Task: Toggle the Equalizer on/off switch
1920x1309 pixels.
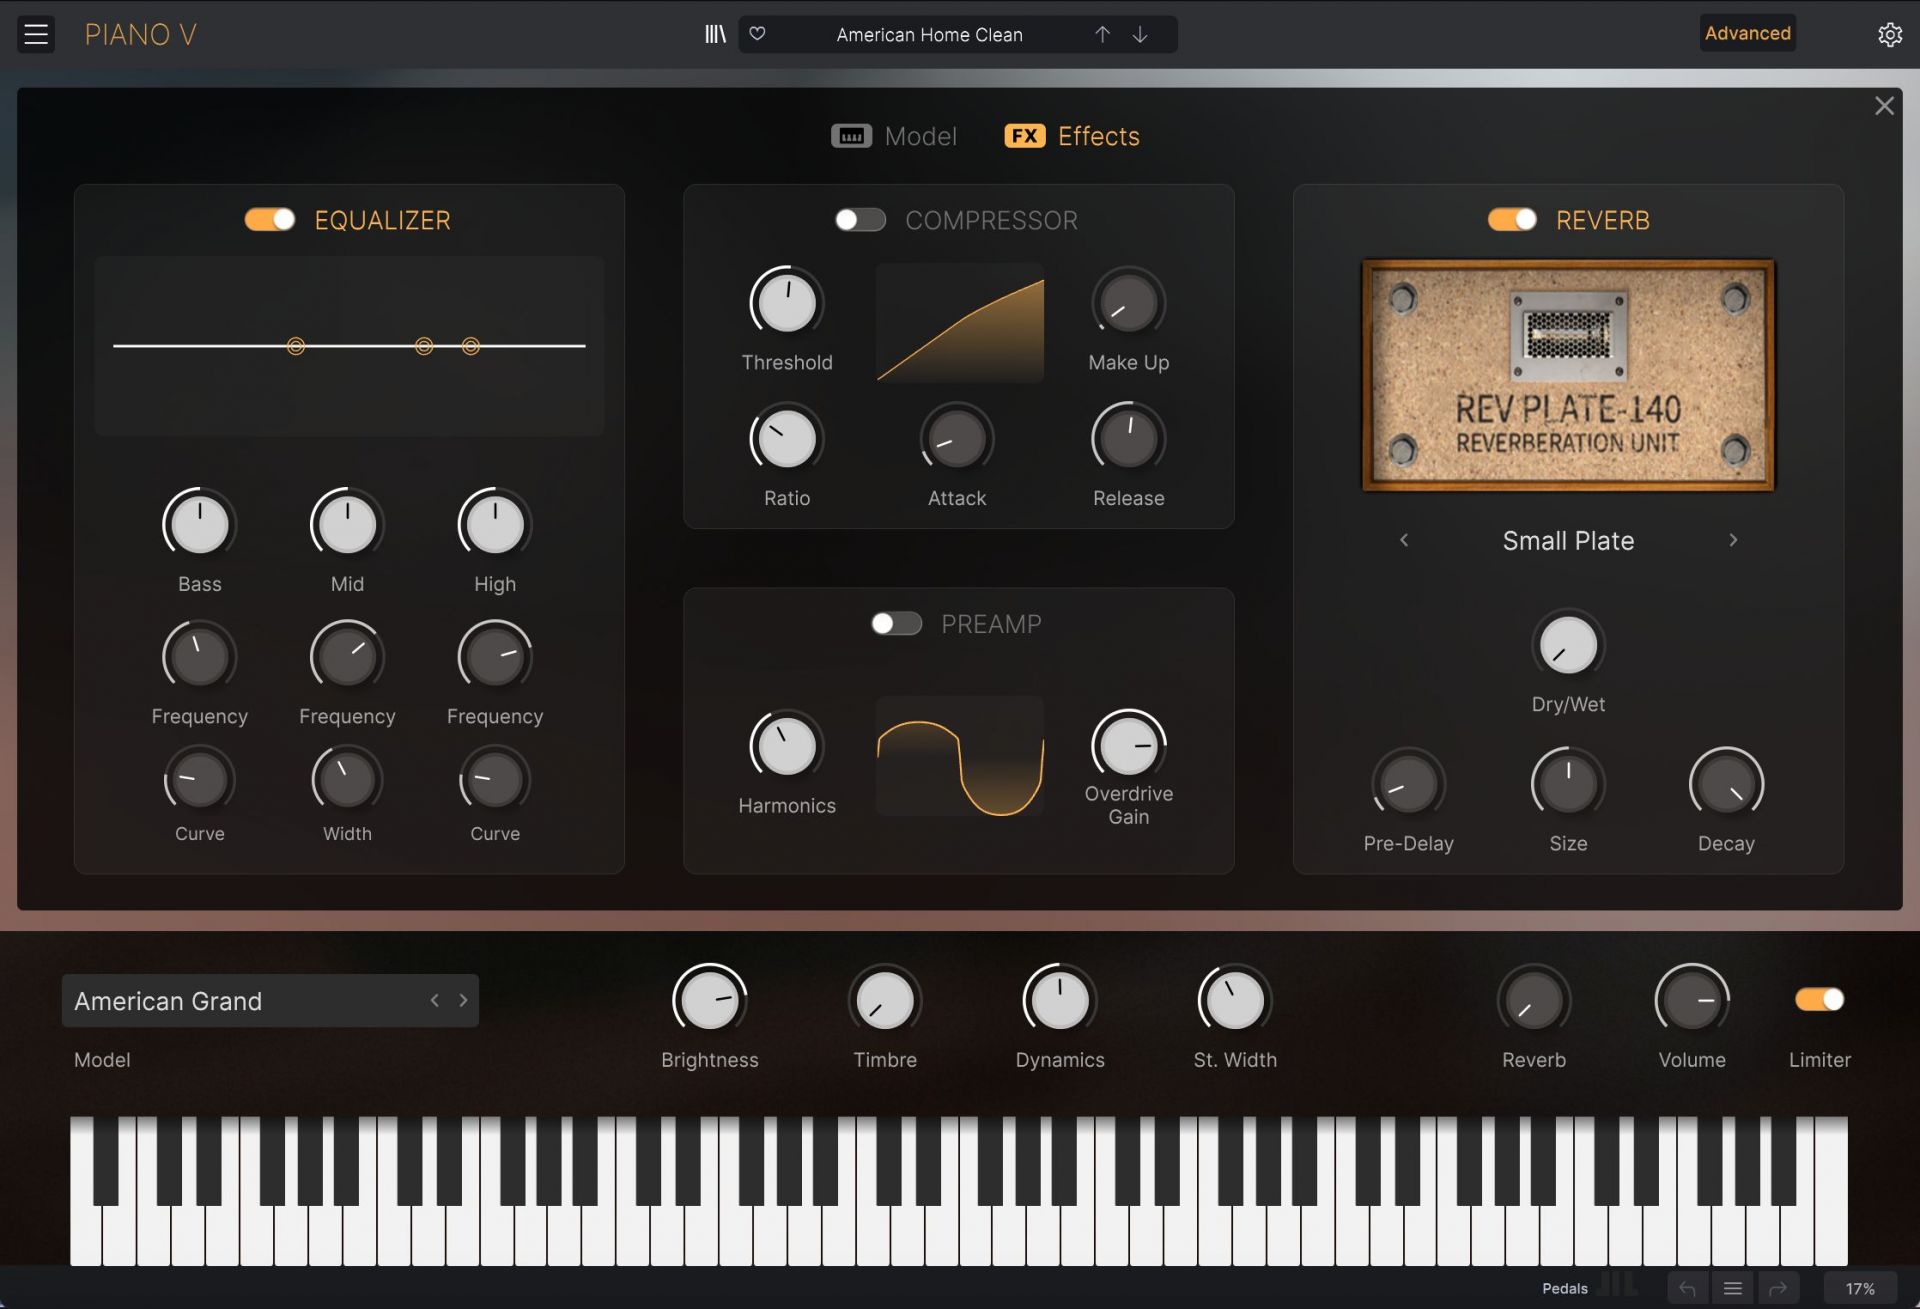Action: coord(270,219)
